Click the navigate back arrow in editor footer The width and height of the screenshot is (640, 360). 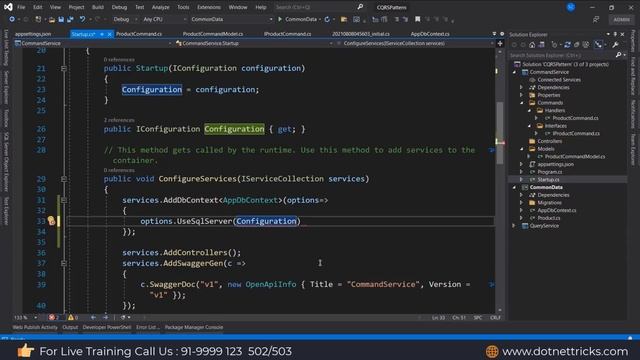(x=93, y=317)
